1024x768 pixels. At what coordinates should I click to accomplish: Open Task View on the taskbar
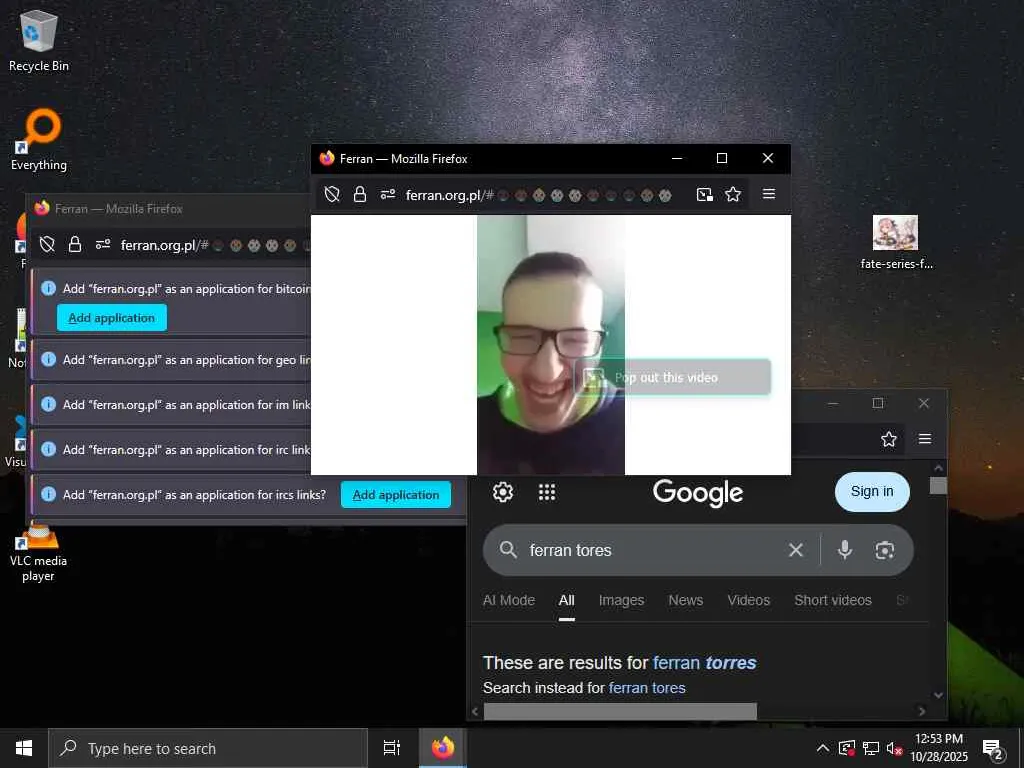coord(391,748)
